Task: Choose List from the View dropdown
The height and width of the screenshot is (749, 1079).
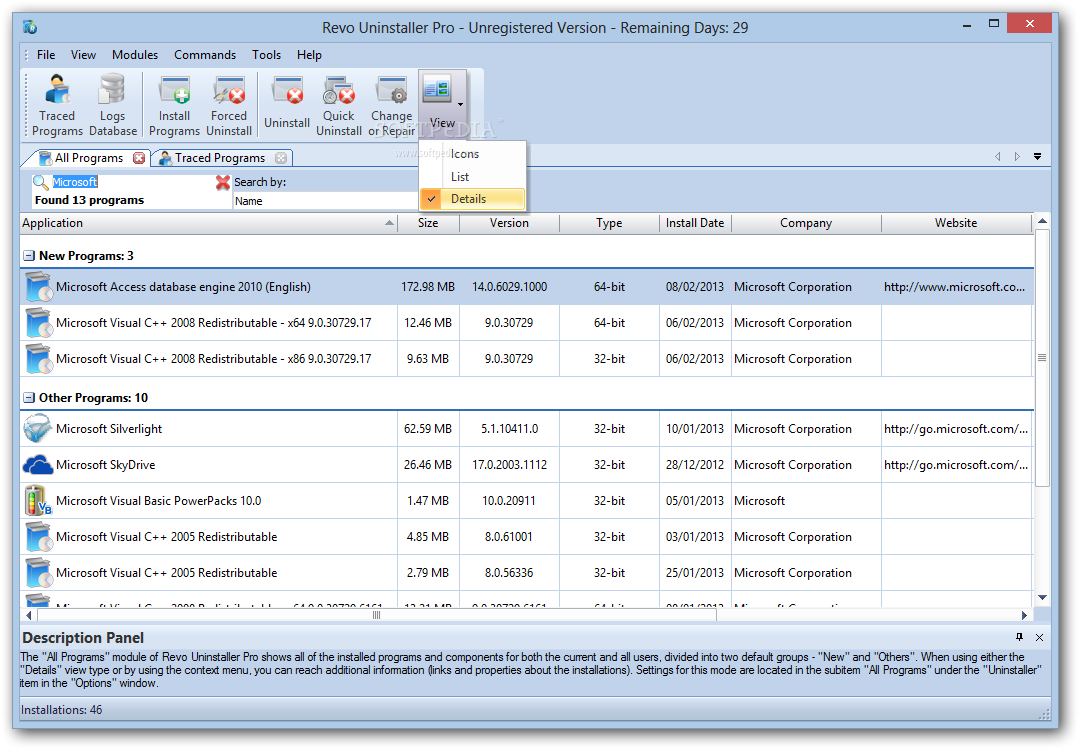Action: (x=472, y=177)
